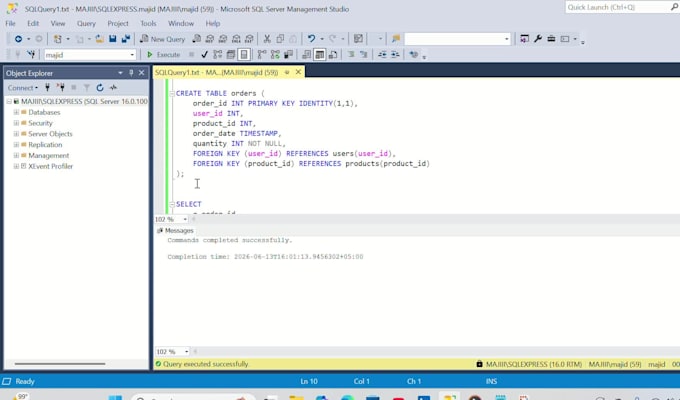Expand the Databases node
This screenshot has height=400, width=680.
16,112
